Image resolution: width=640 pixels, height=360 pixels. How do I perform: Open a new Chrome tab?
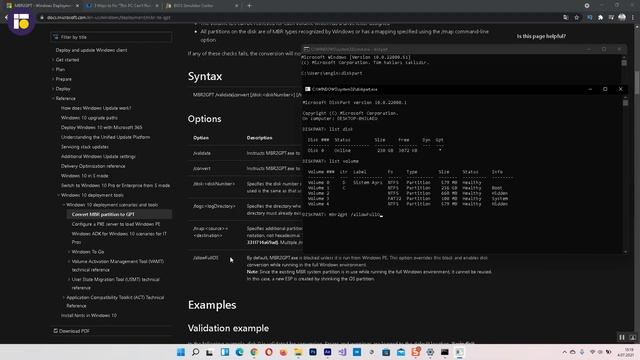(x=249, y=6)
